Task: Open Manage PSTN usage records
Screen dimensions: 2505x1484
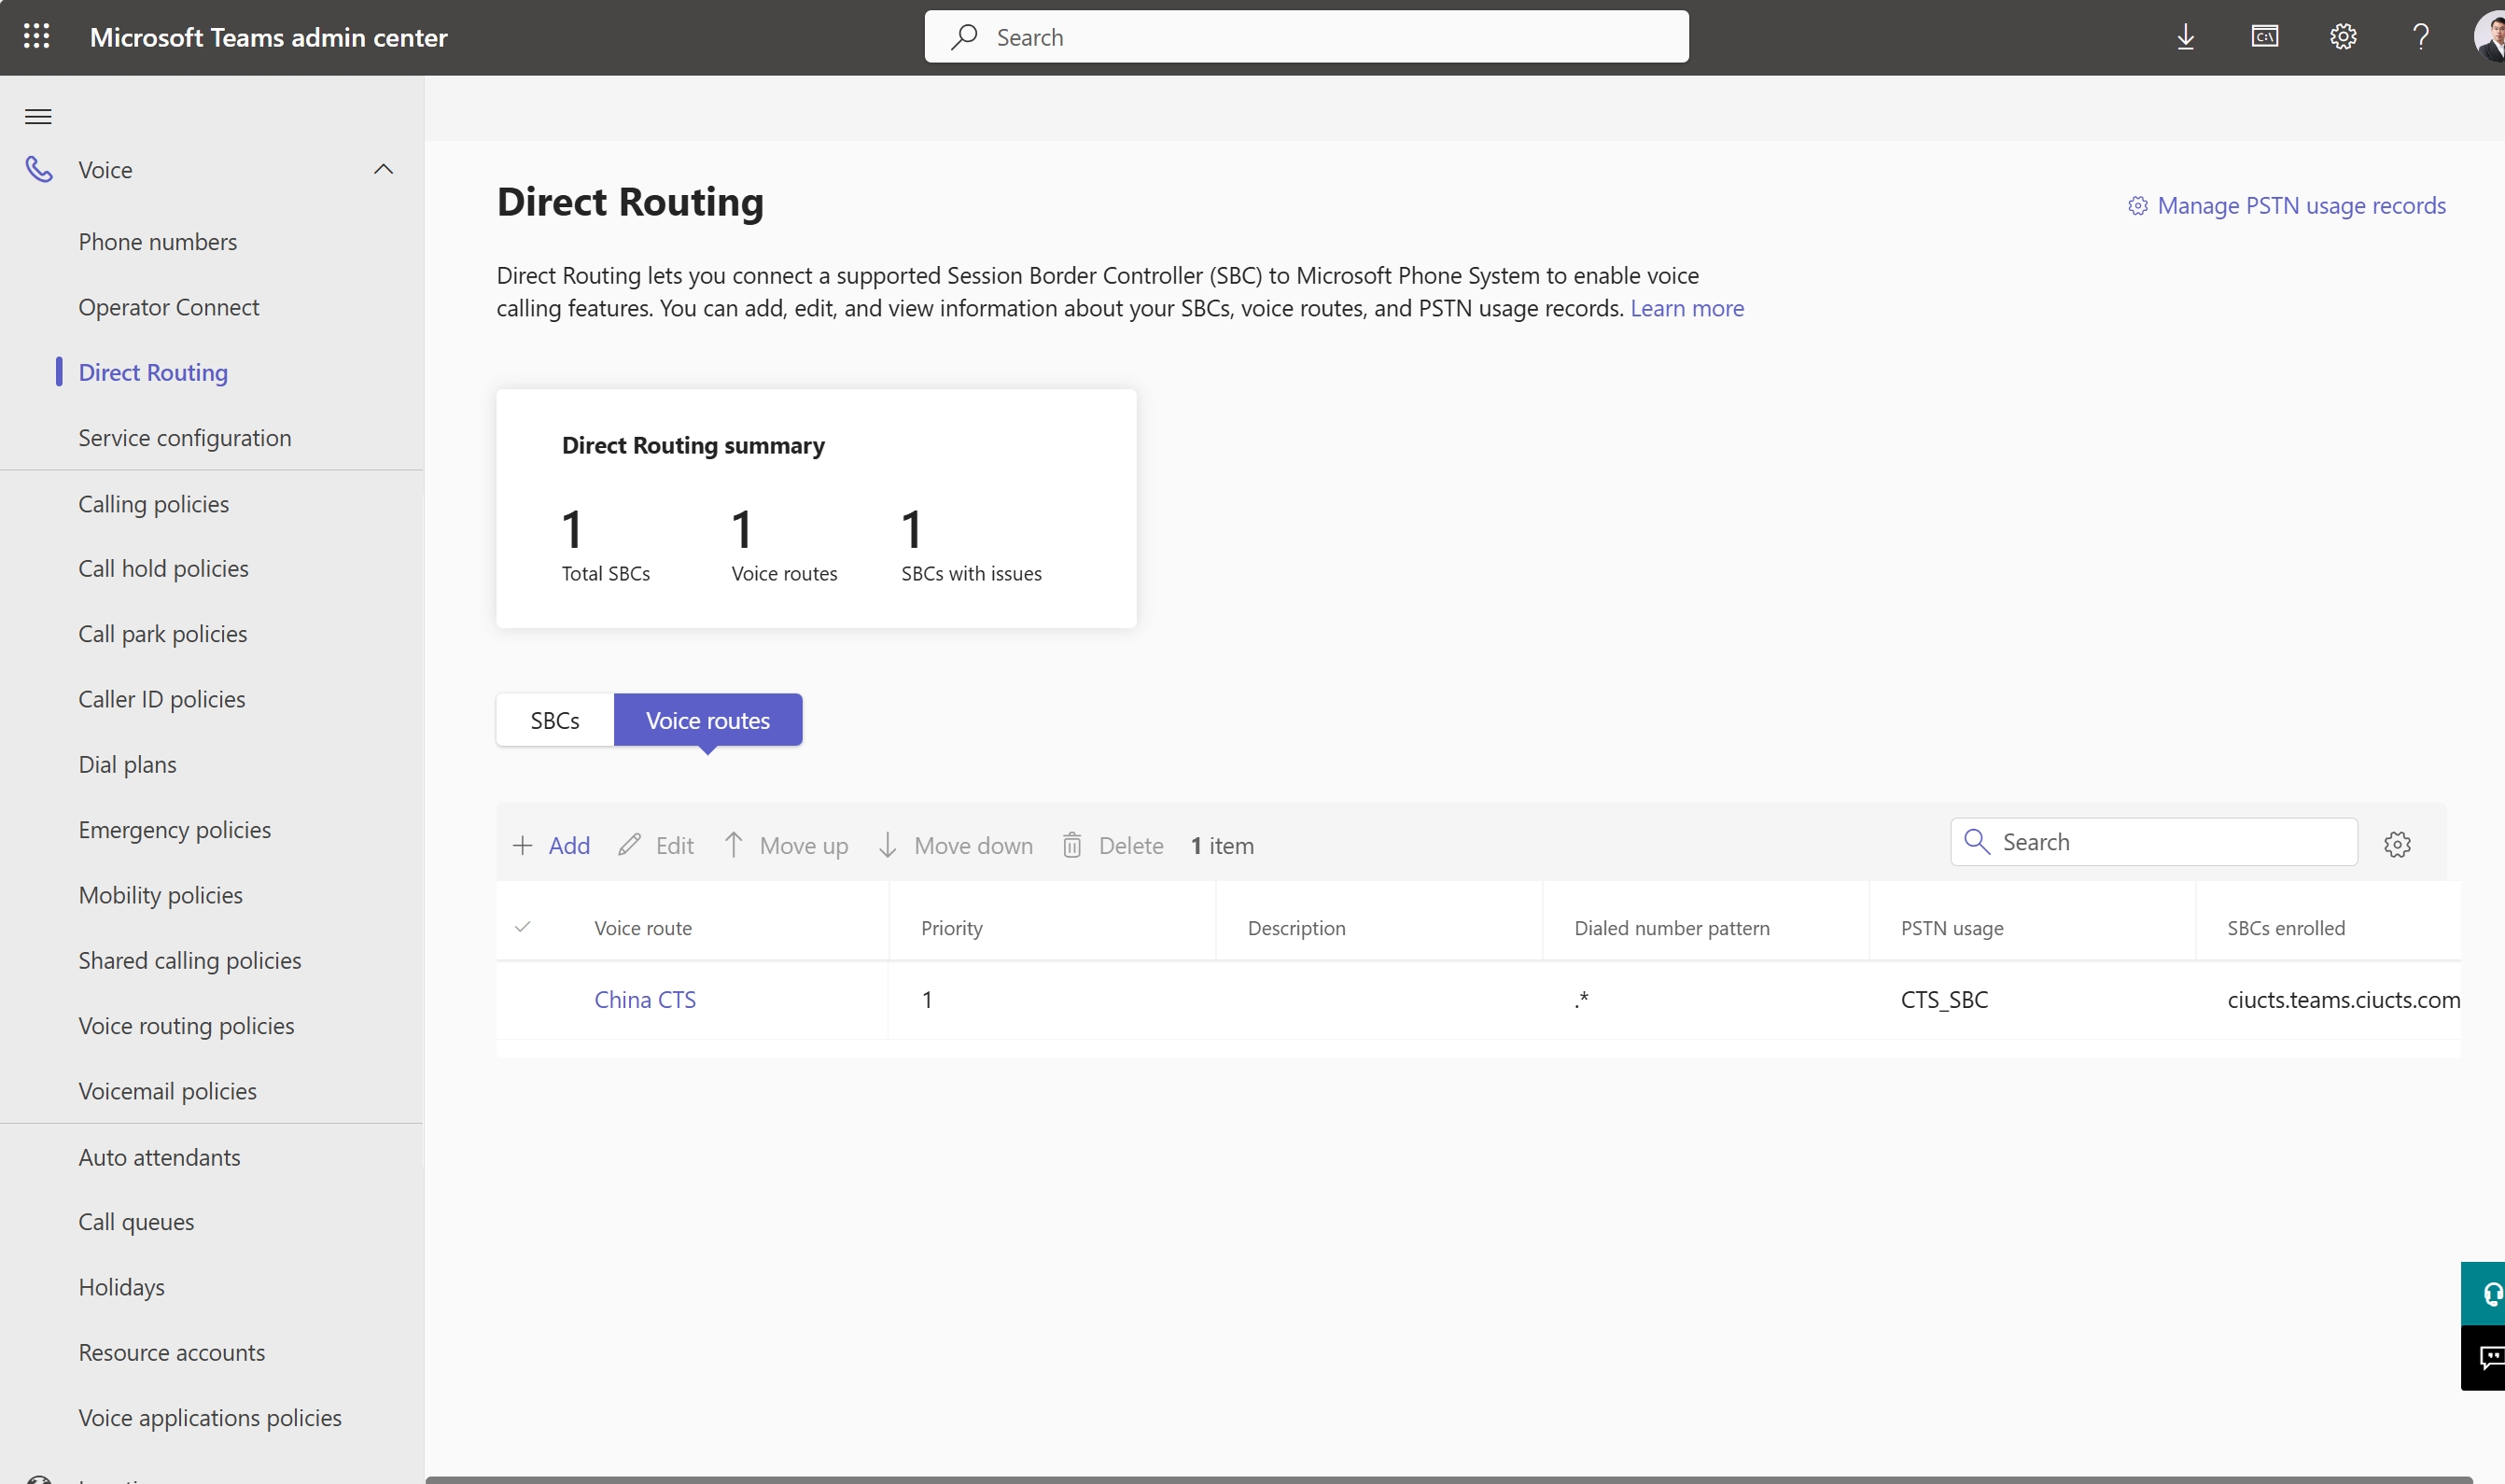Action: click(x=2286, y=206)
